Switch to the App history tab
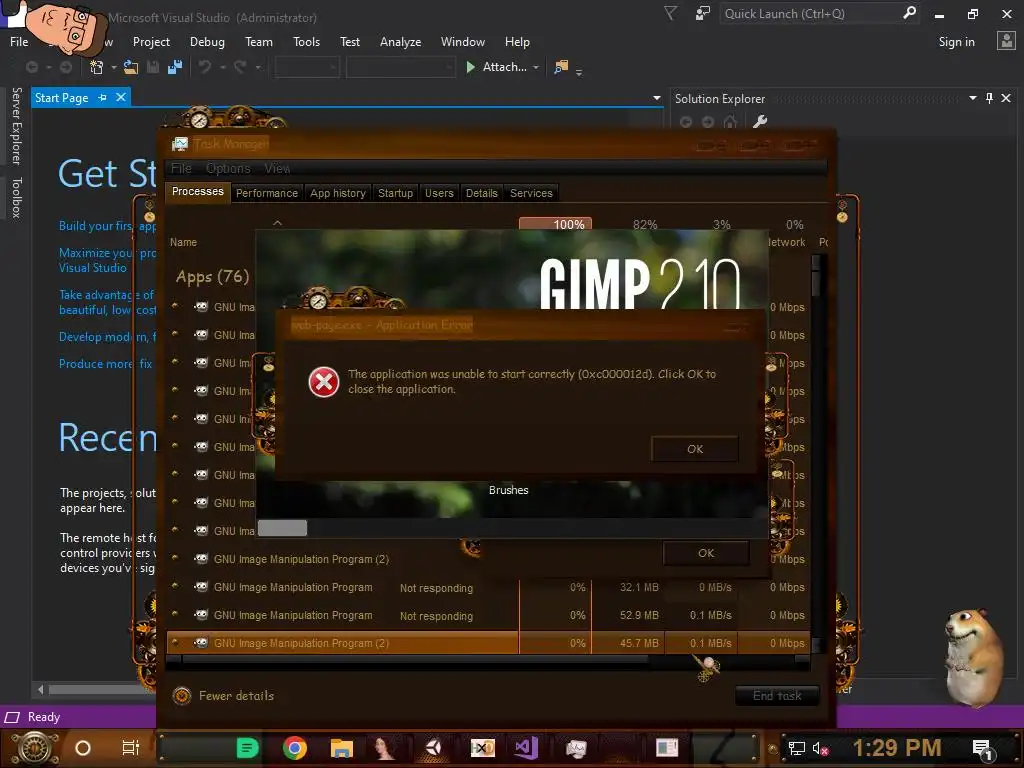Image resolution: width=1024 pixels, height=768 pixels. (x=338, y=193)
